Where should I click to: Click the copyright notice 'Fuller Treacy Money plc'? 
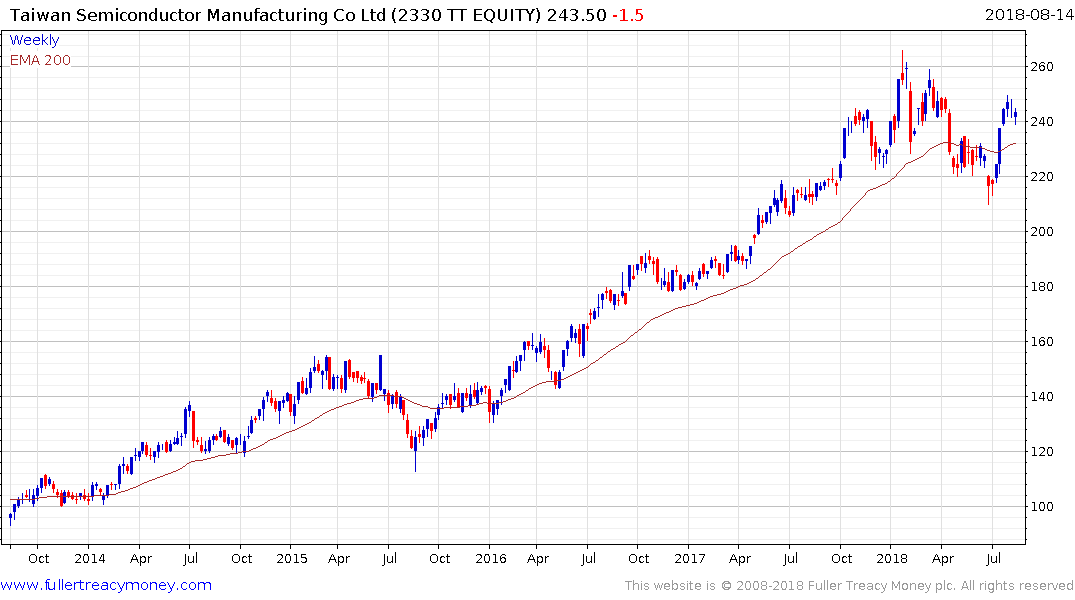[882, 586]
